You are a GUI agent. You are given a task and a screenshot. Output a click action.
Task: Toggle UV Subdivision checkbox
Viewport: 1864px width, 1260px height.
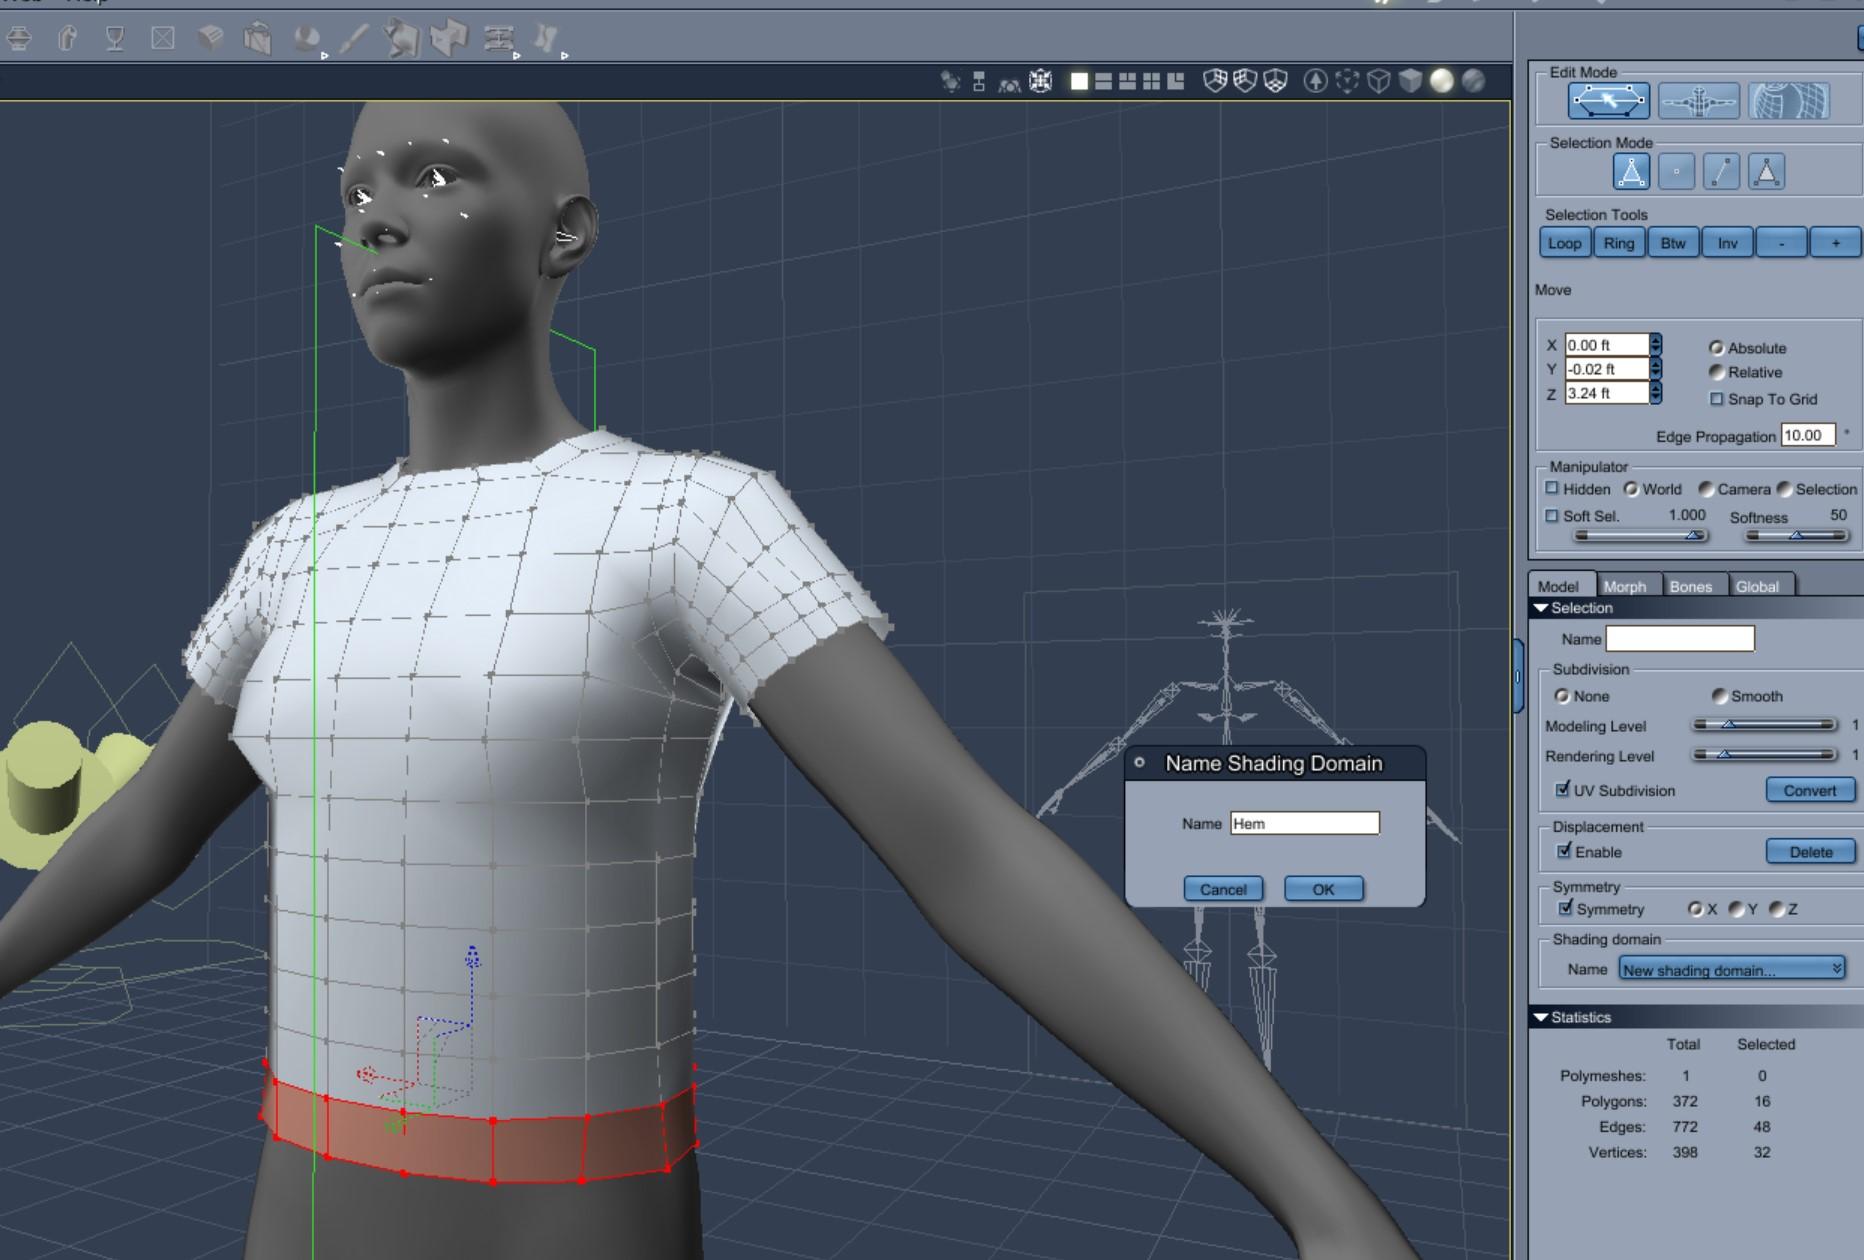click(x=1562, y=790)
